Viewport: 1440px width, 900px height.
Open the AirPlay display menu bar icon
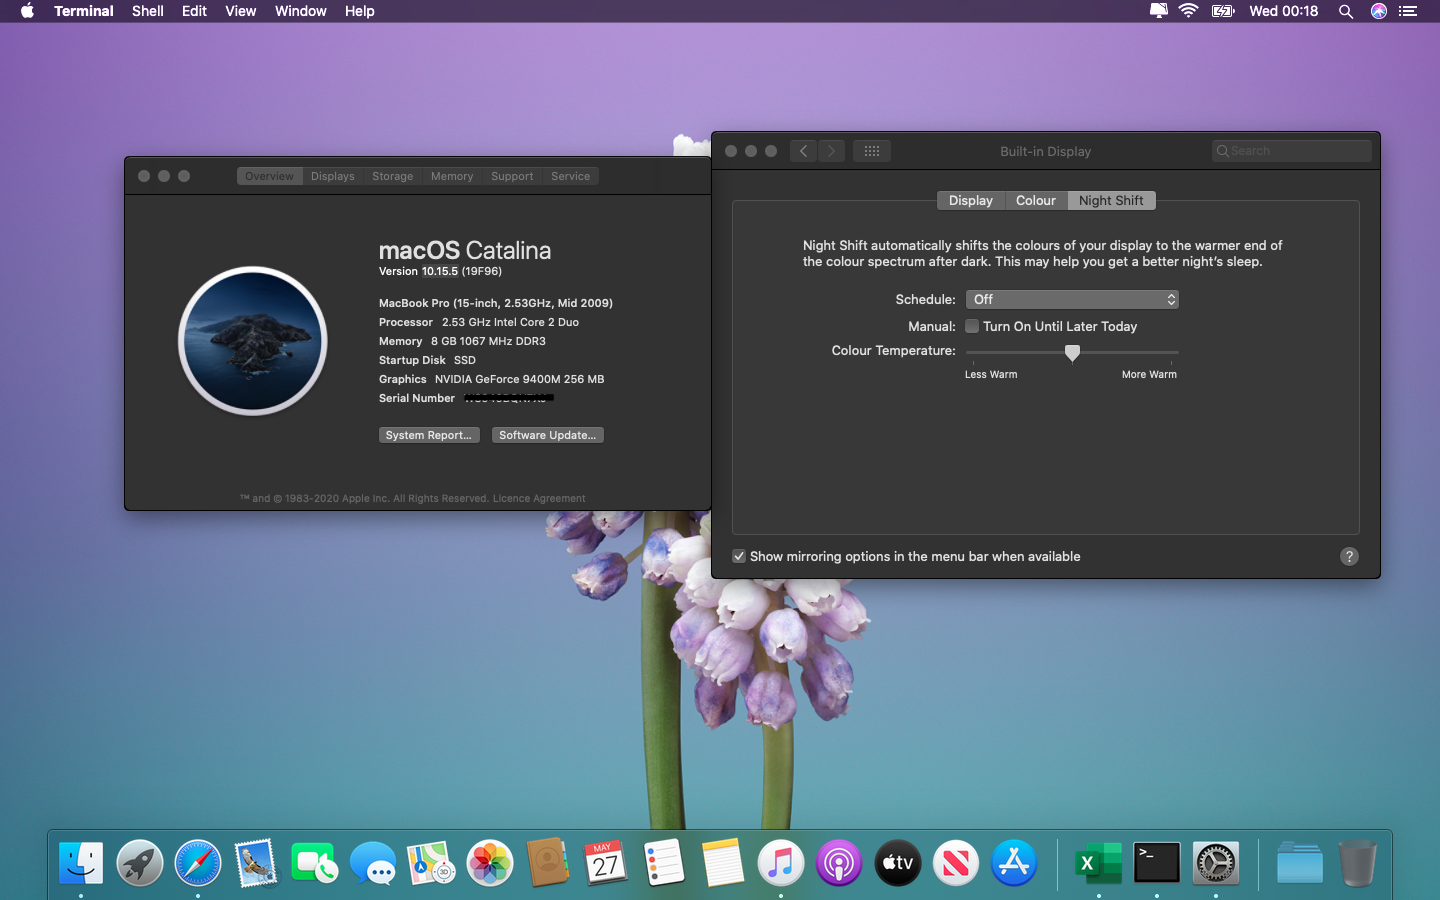click(1159, 11)
